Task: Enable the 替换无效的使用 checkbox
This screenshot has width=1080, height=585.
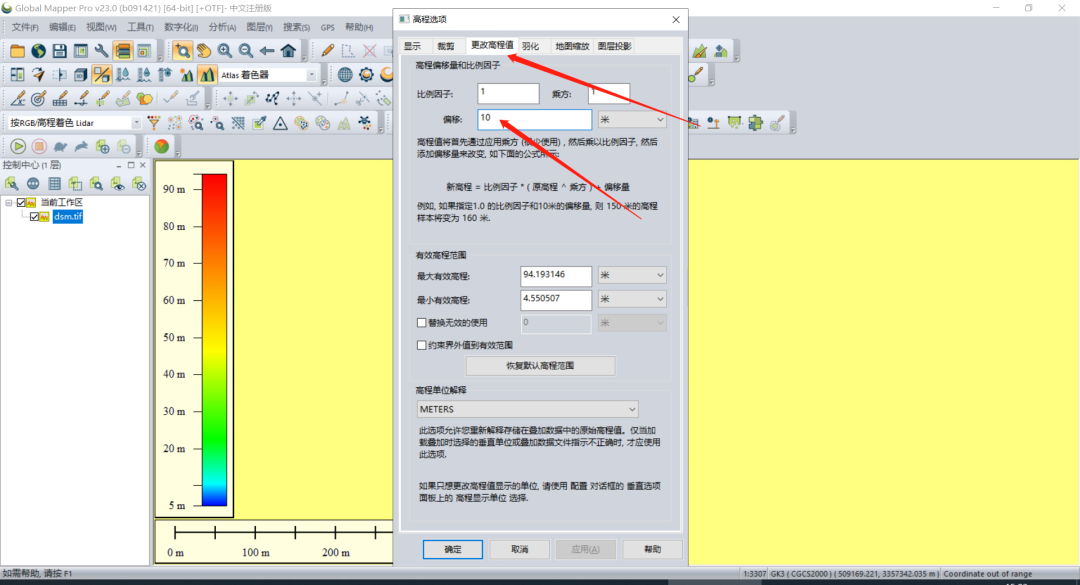Action: (422, 322)
